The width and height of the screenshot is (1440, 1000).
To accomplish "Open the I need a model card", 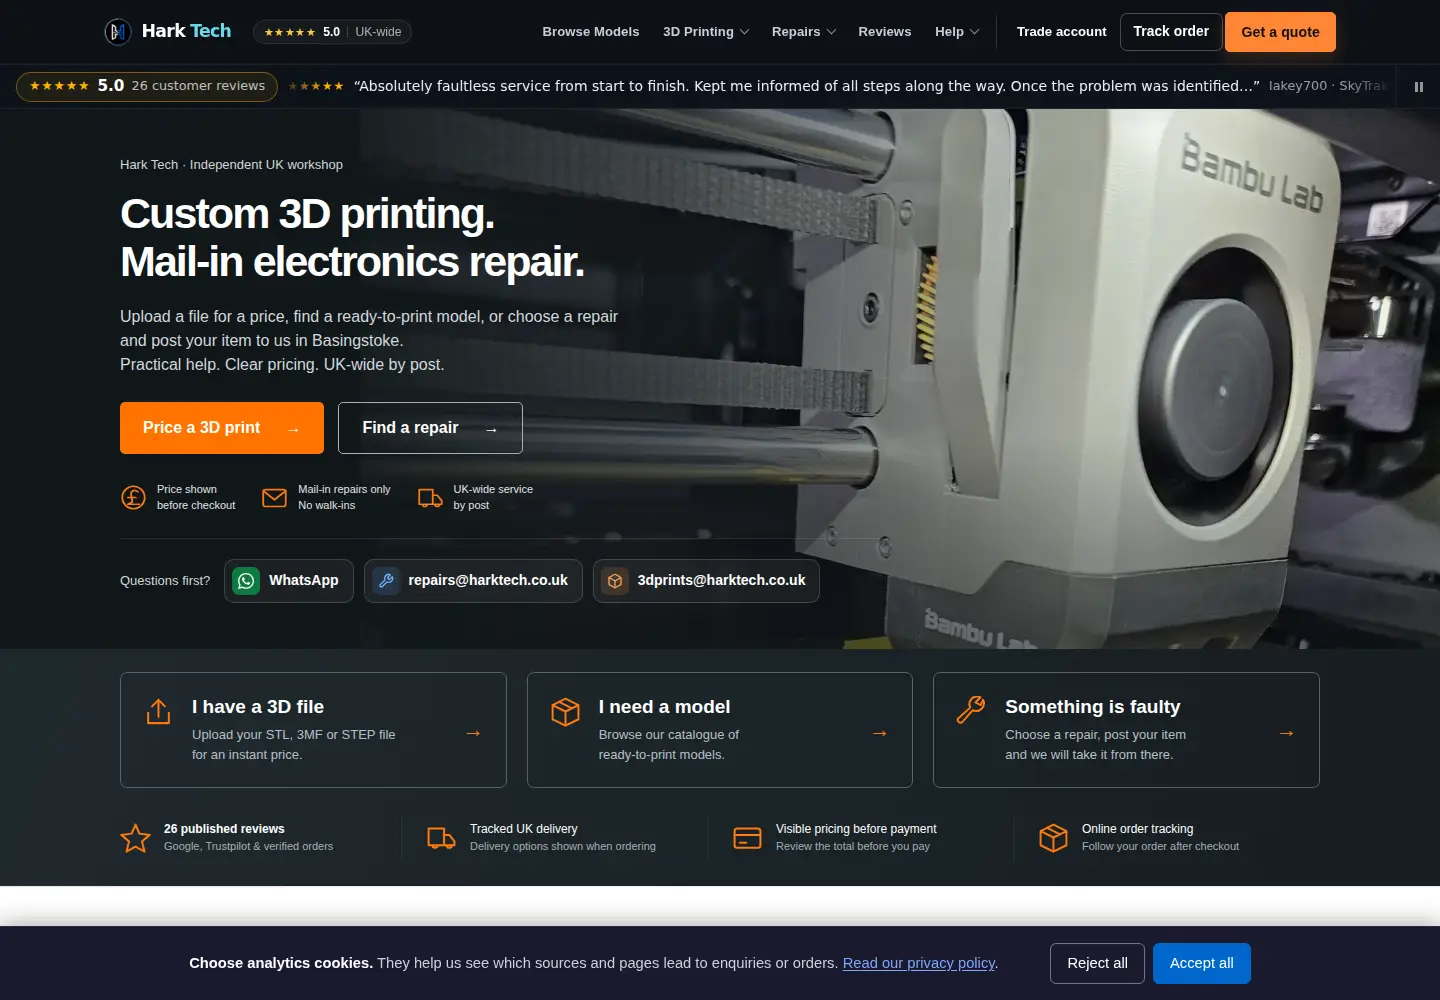I will click(720, 730).
